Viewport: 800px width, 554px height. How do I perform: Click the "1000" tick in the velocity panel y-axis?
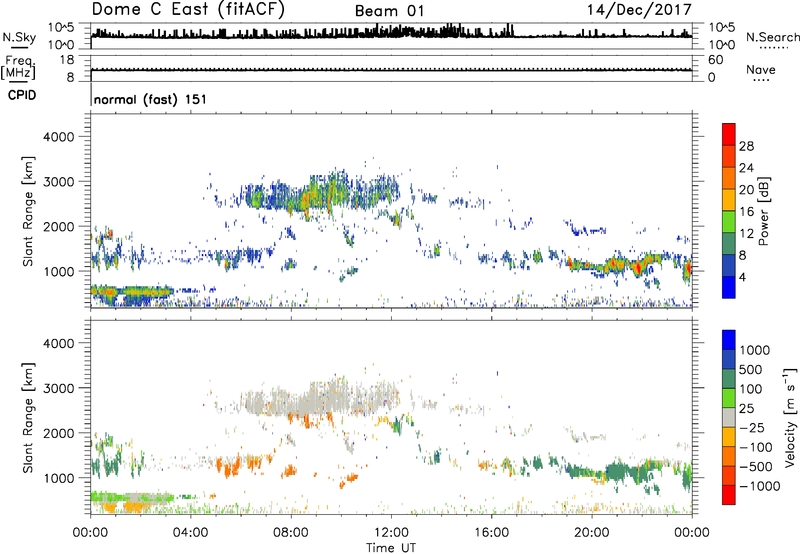(58, 478)
